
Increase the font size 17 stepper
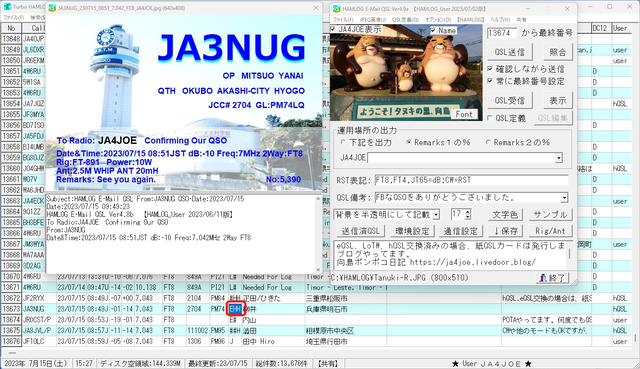pos(467,212)
